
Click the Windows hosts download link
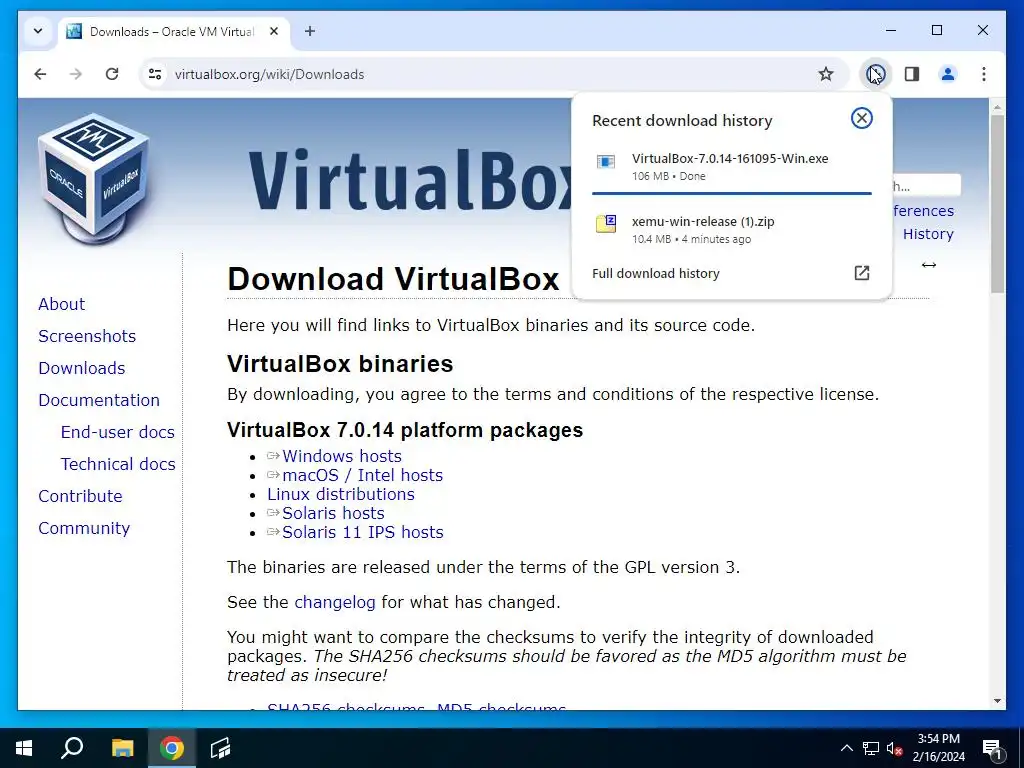(x=342, y=456)
